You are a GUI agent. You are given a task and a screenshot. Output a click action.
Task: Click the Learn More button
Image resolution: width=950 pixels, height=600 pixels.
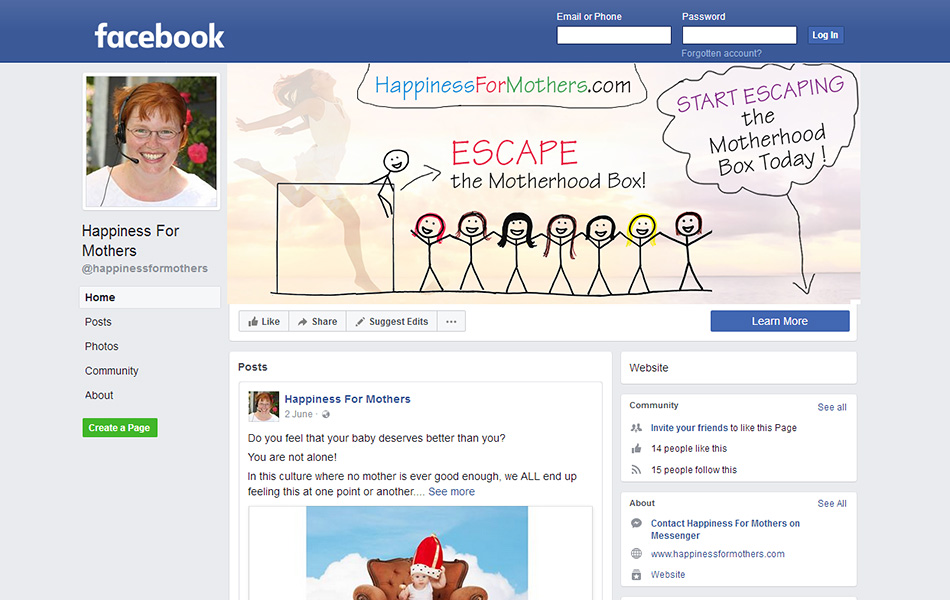(780, 321)
